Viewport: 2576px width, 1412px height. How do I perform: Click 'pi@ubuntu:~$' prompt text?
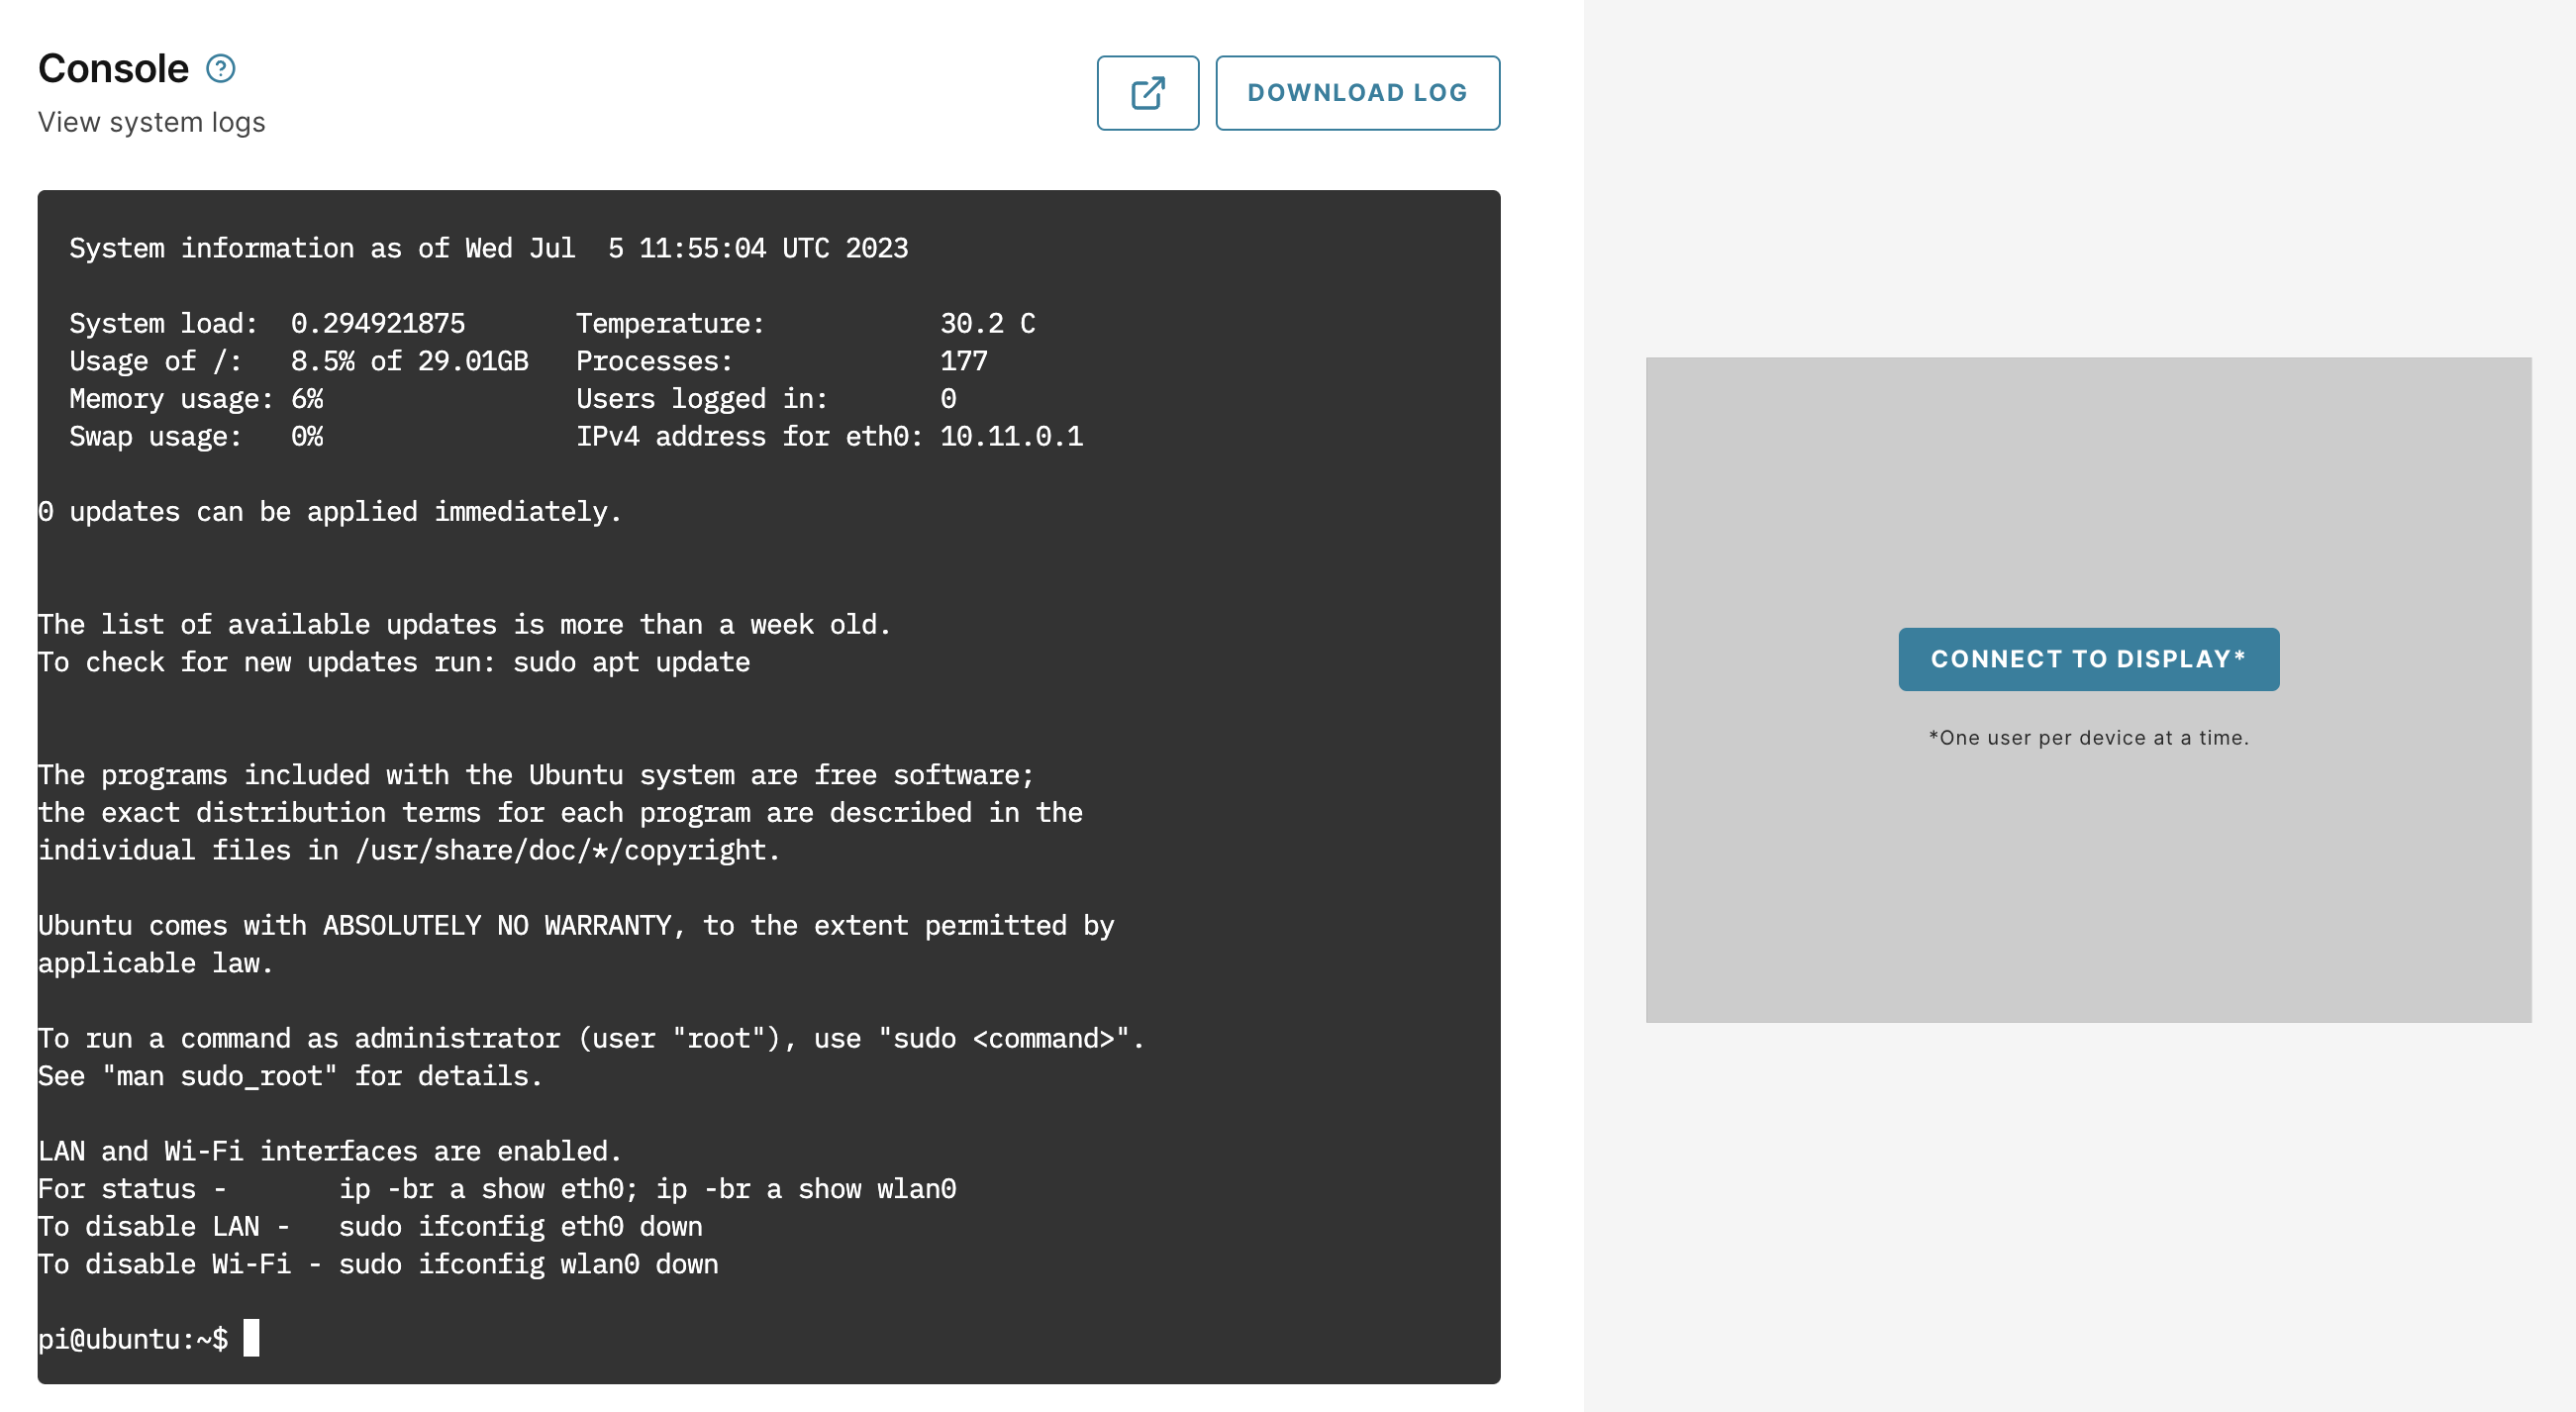[133, 1339]
